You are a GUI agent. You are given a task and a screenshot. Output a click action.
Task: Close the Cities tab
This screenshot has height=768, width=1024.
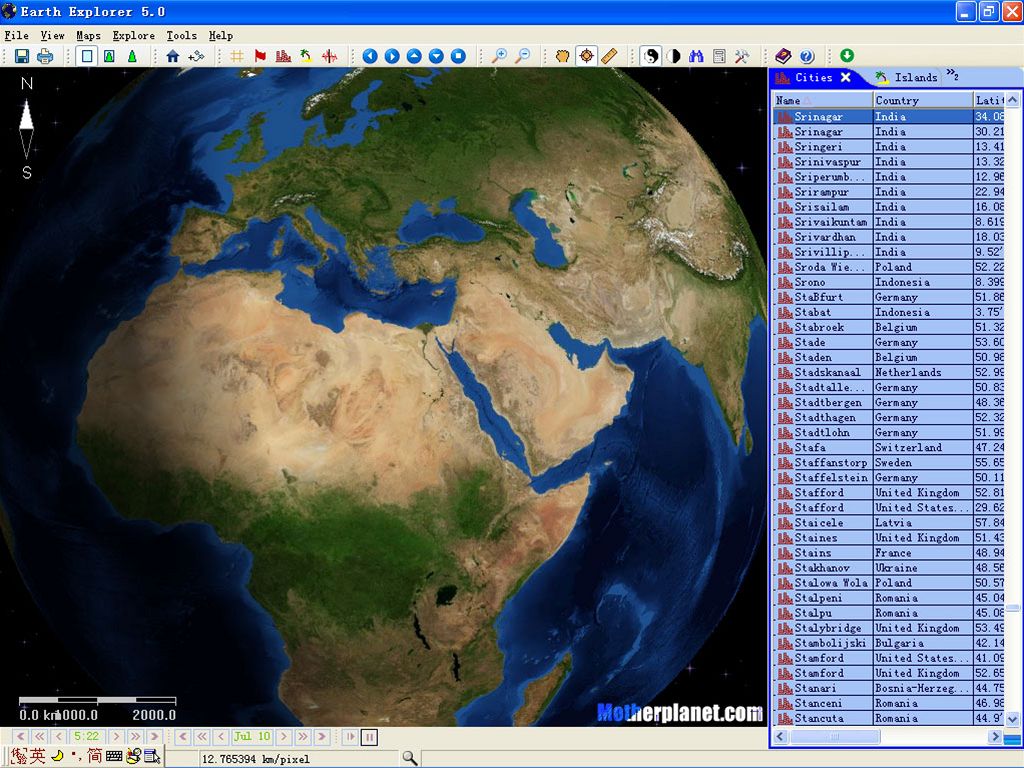pyautogui.click(x=846, y=77)
